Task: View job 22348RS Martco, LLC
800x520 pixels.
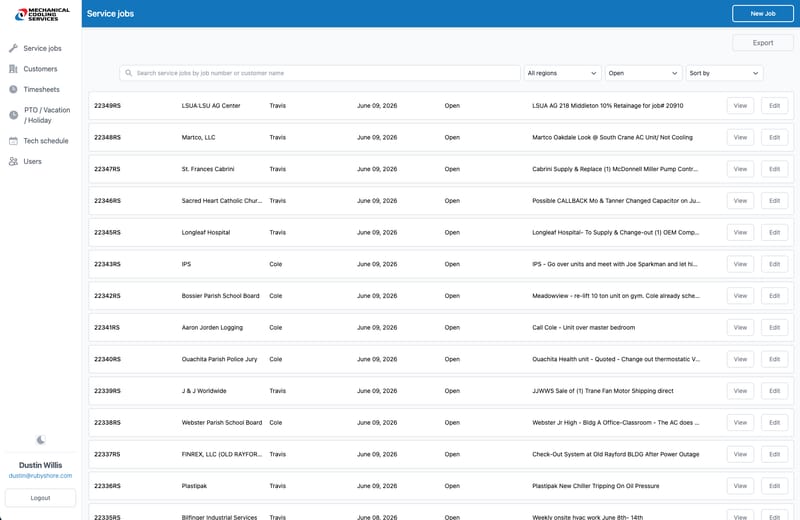Action: coord(740,137)
